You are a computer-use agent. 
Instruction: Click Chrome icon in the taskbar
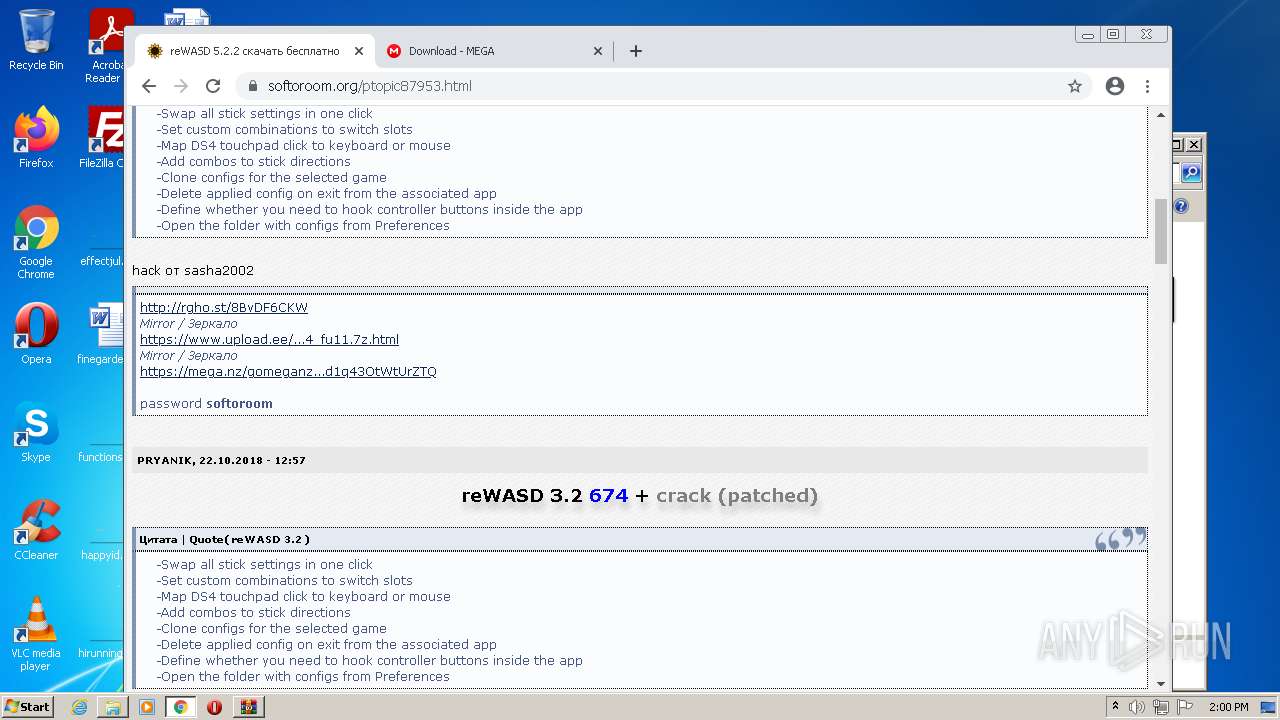181,707
